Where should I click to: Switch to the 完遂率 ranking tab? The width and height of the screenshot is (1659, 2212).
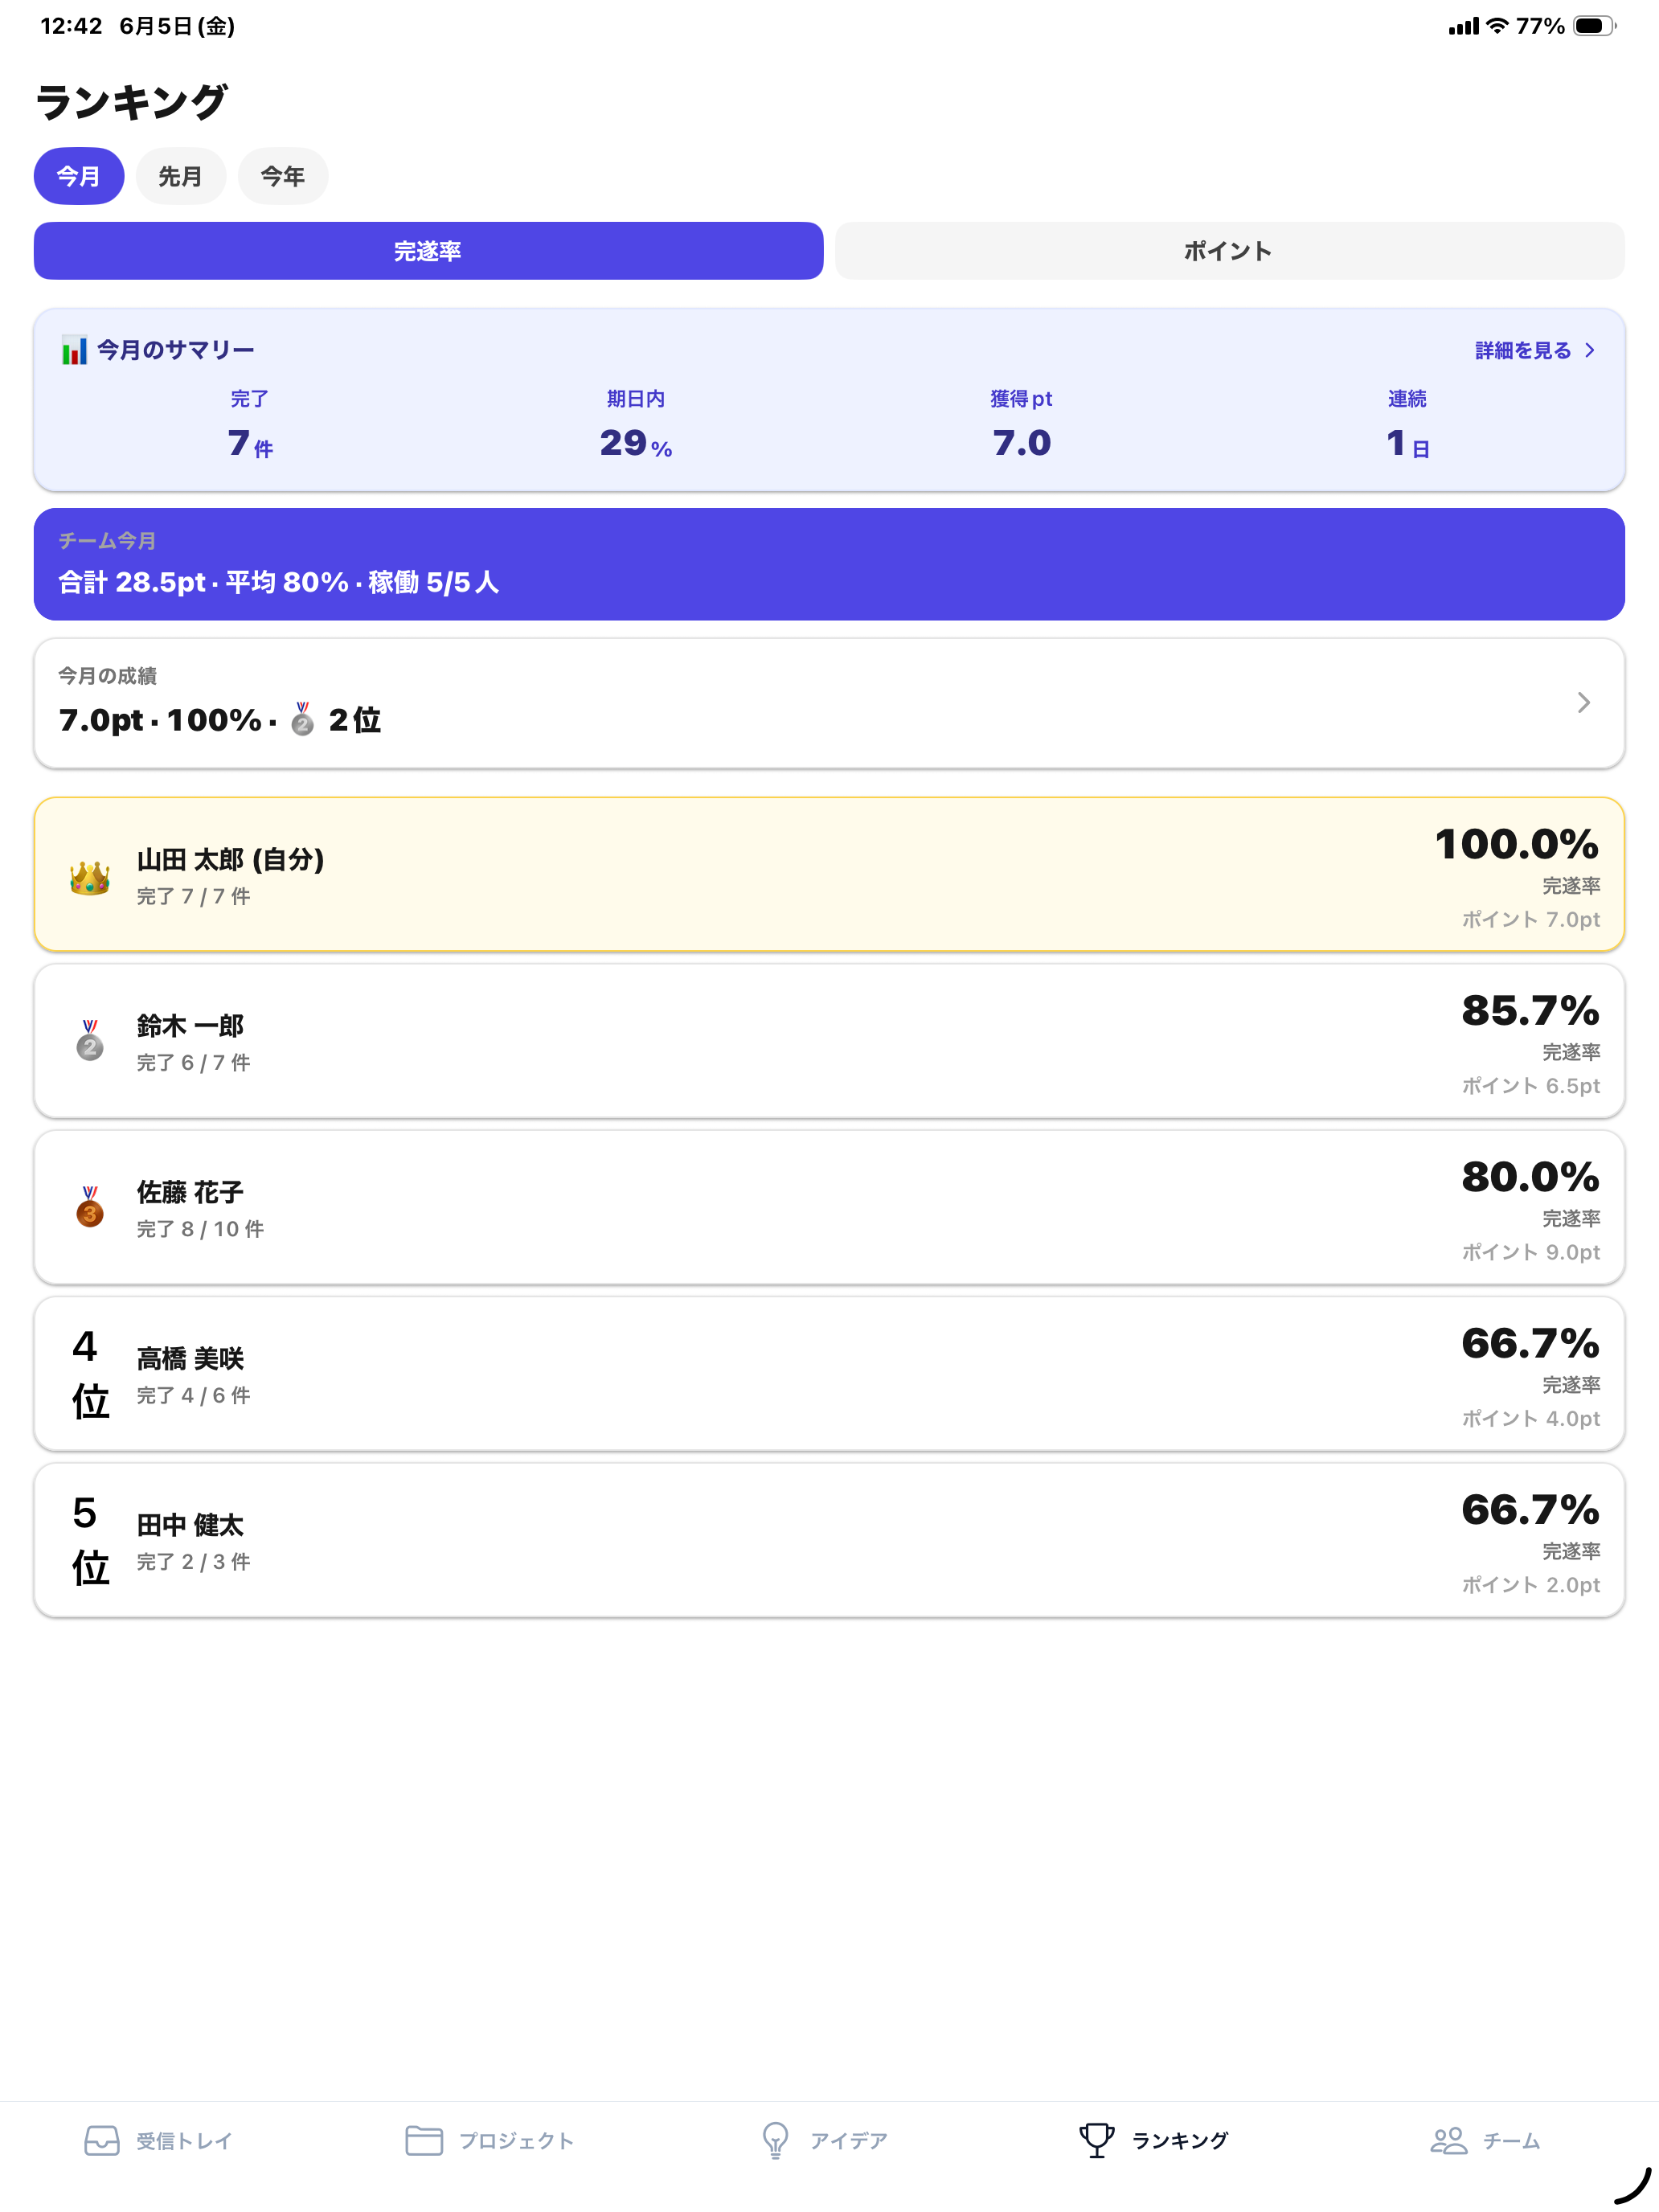(428, 251)
